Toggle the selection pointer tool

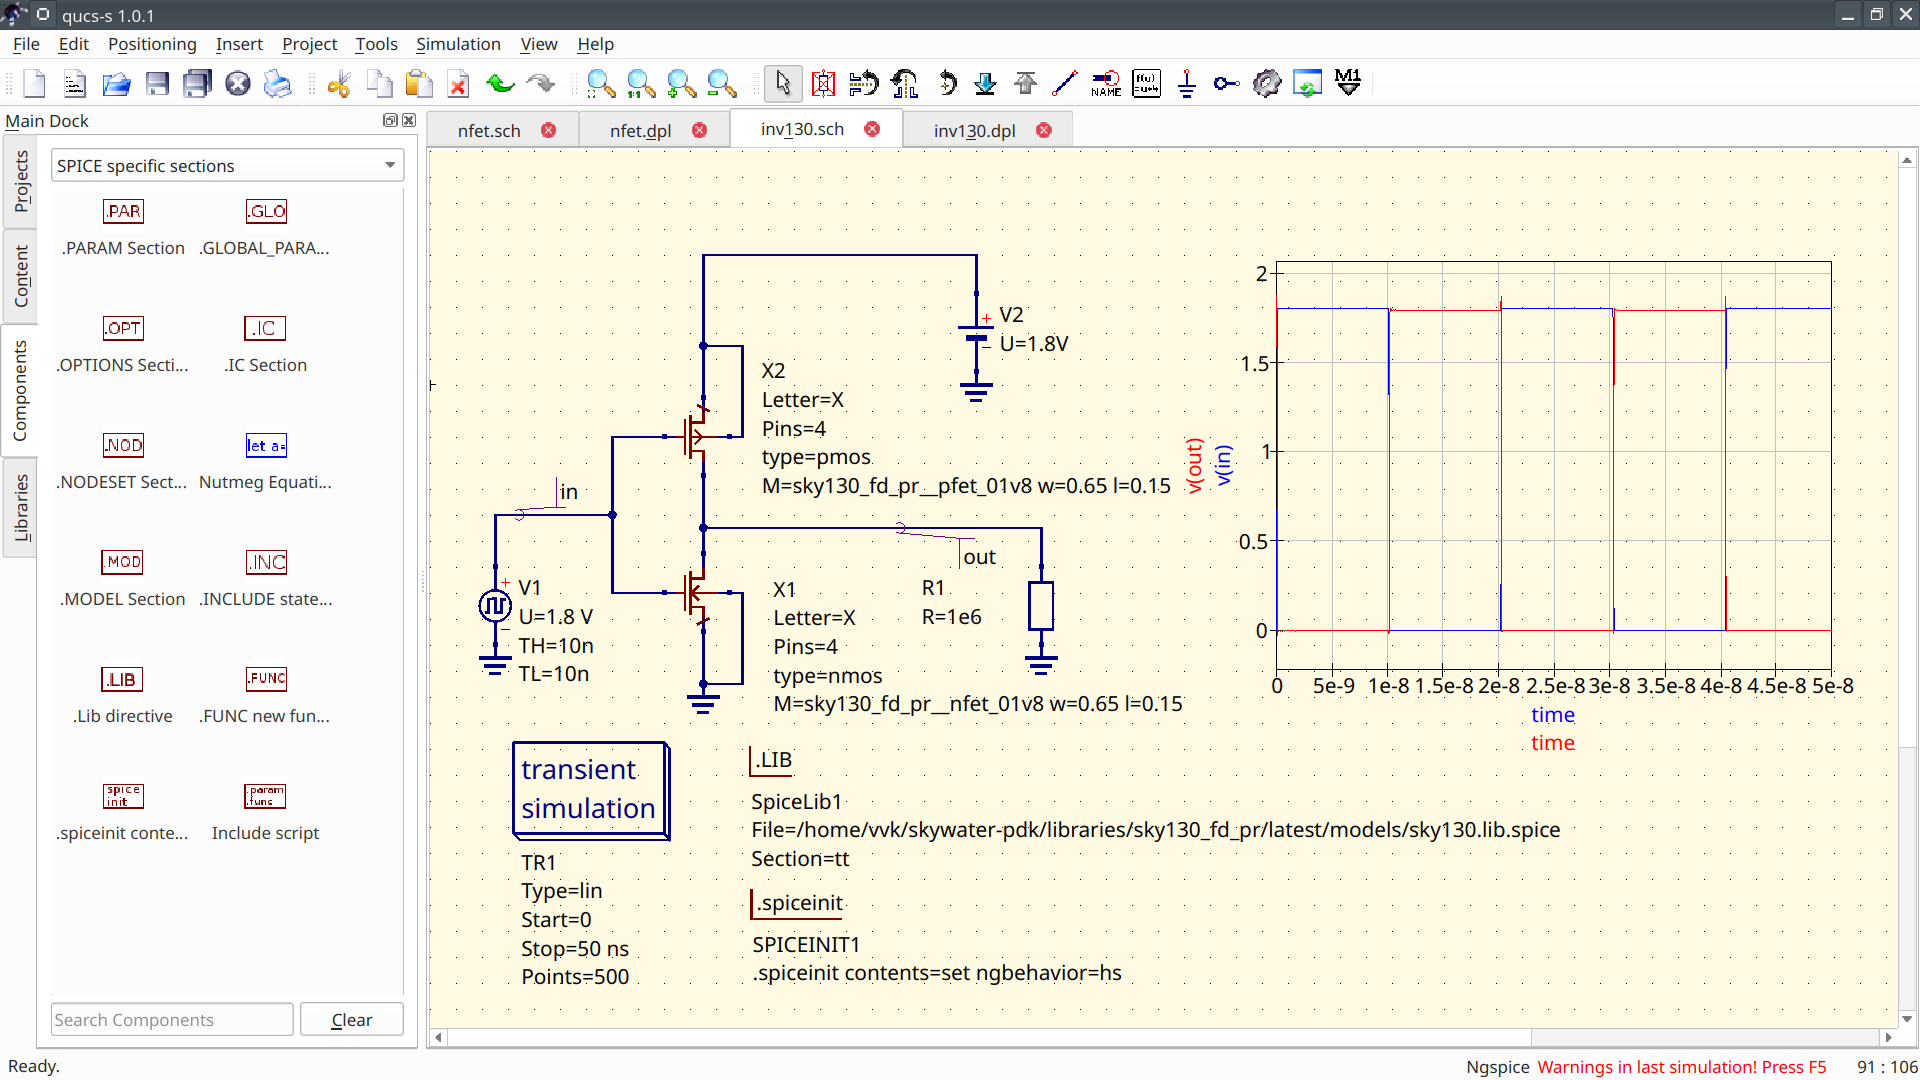click(783, 84)
